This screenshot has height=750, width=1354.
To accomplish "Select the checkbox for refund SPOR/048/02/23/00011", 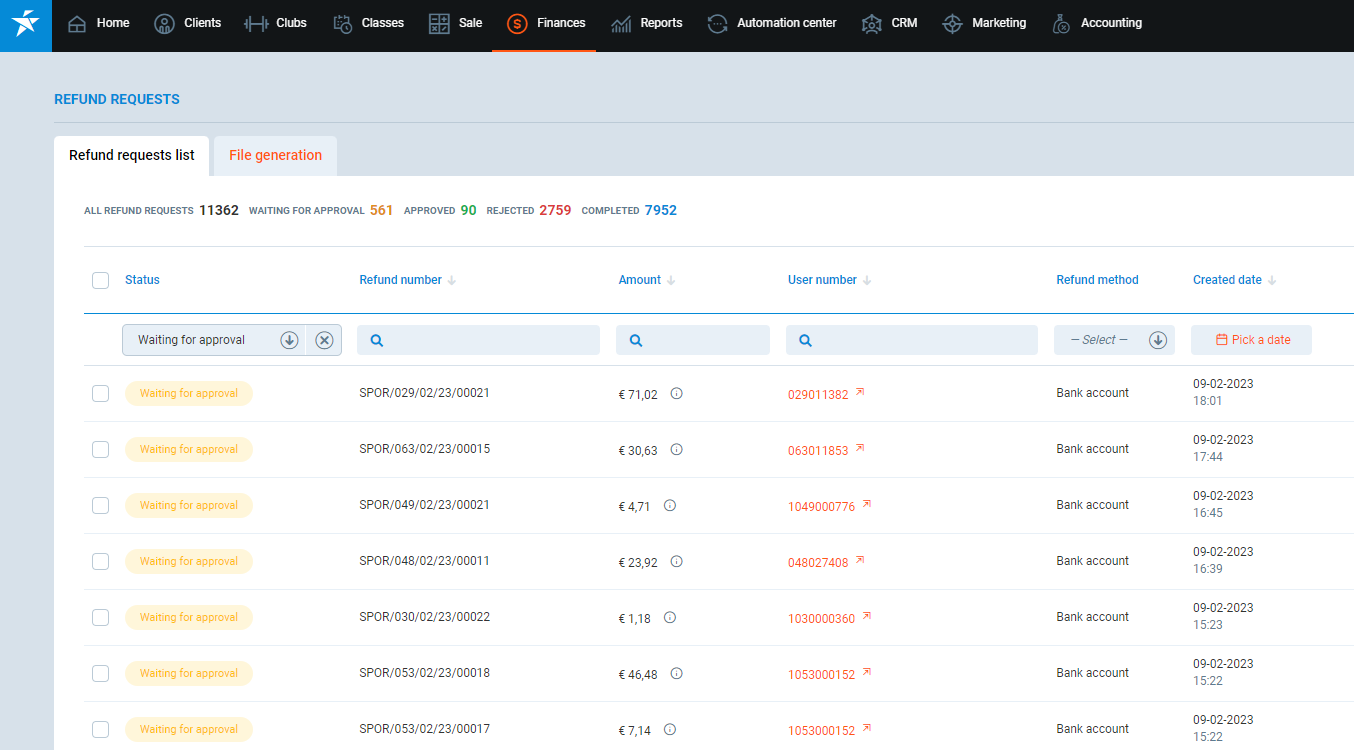I will click(100, 562).
